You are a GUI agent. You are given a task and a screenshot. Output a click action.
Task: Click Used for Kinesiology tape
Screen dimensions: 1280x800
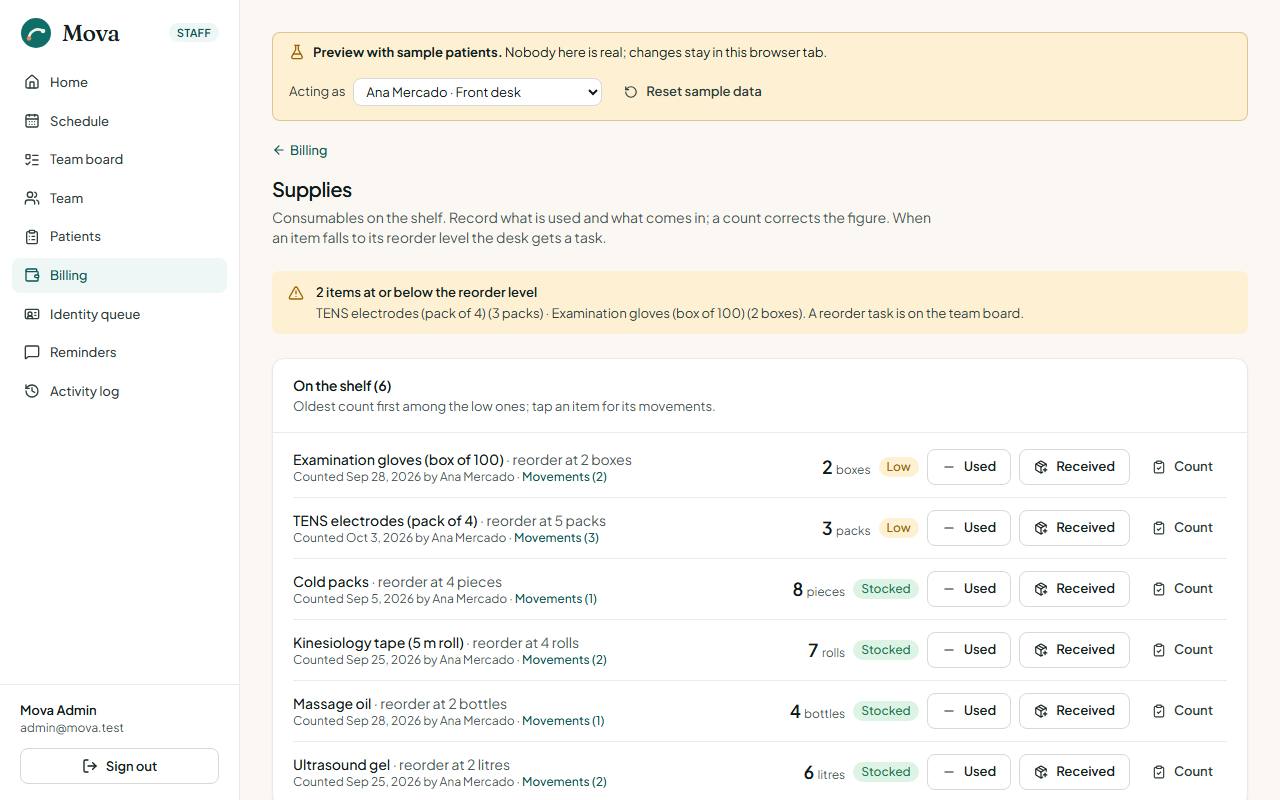point(969,650)
